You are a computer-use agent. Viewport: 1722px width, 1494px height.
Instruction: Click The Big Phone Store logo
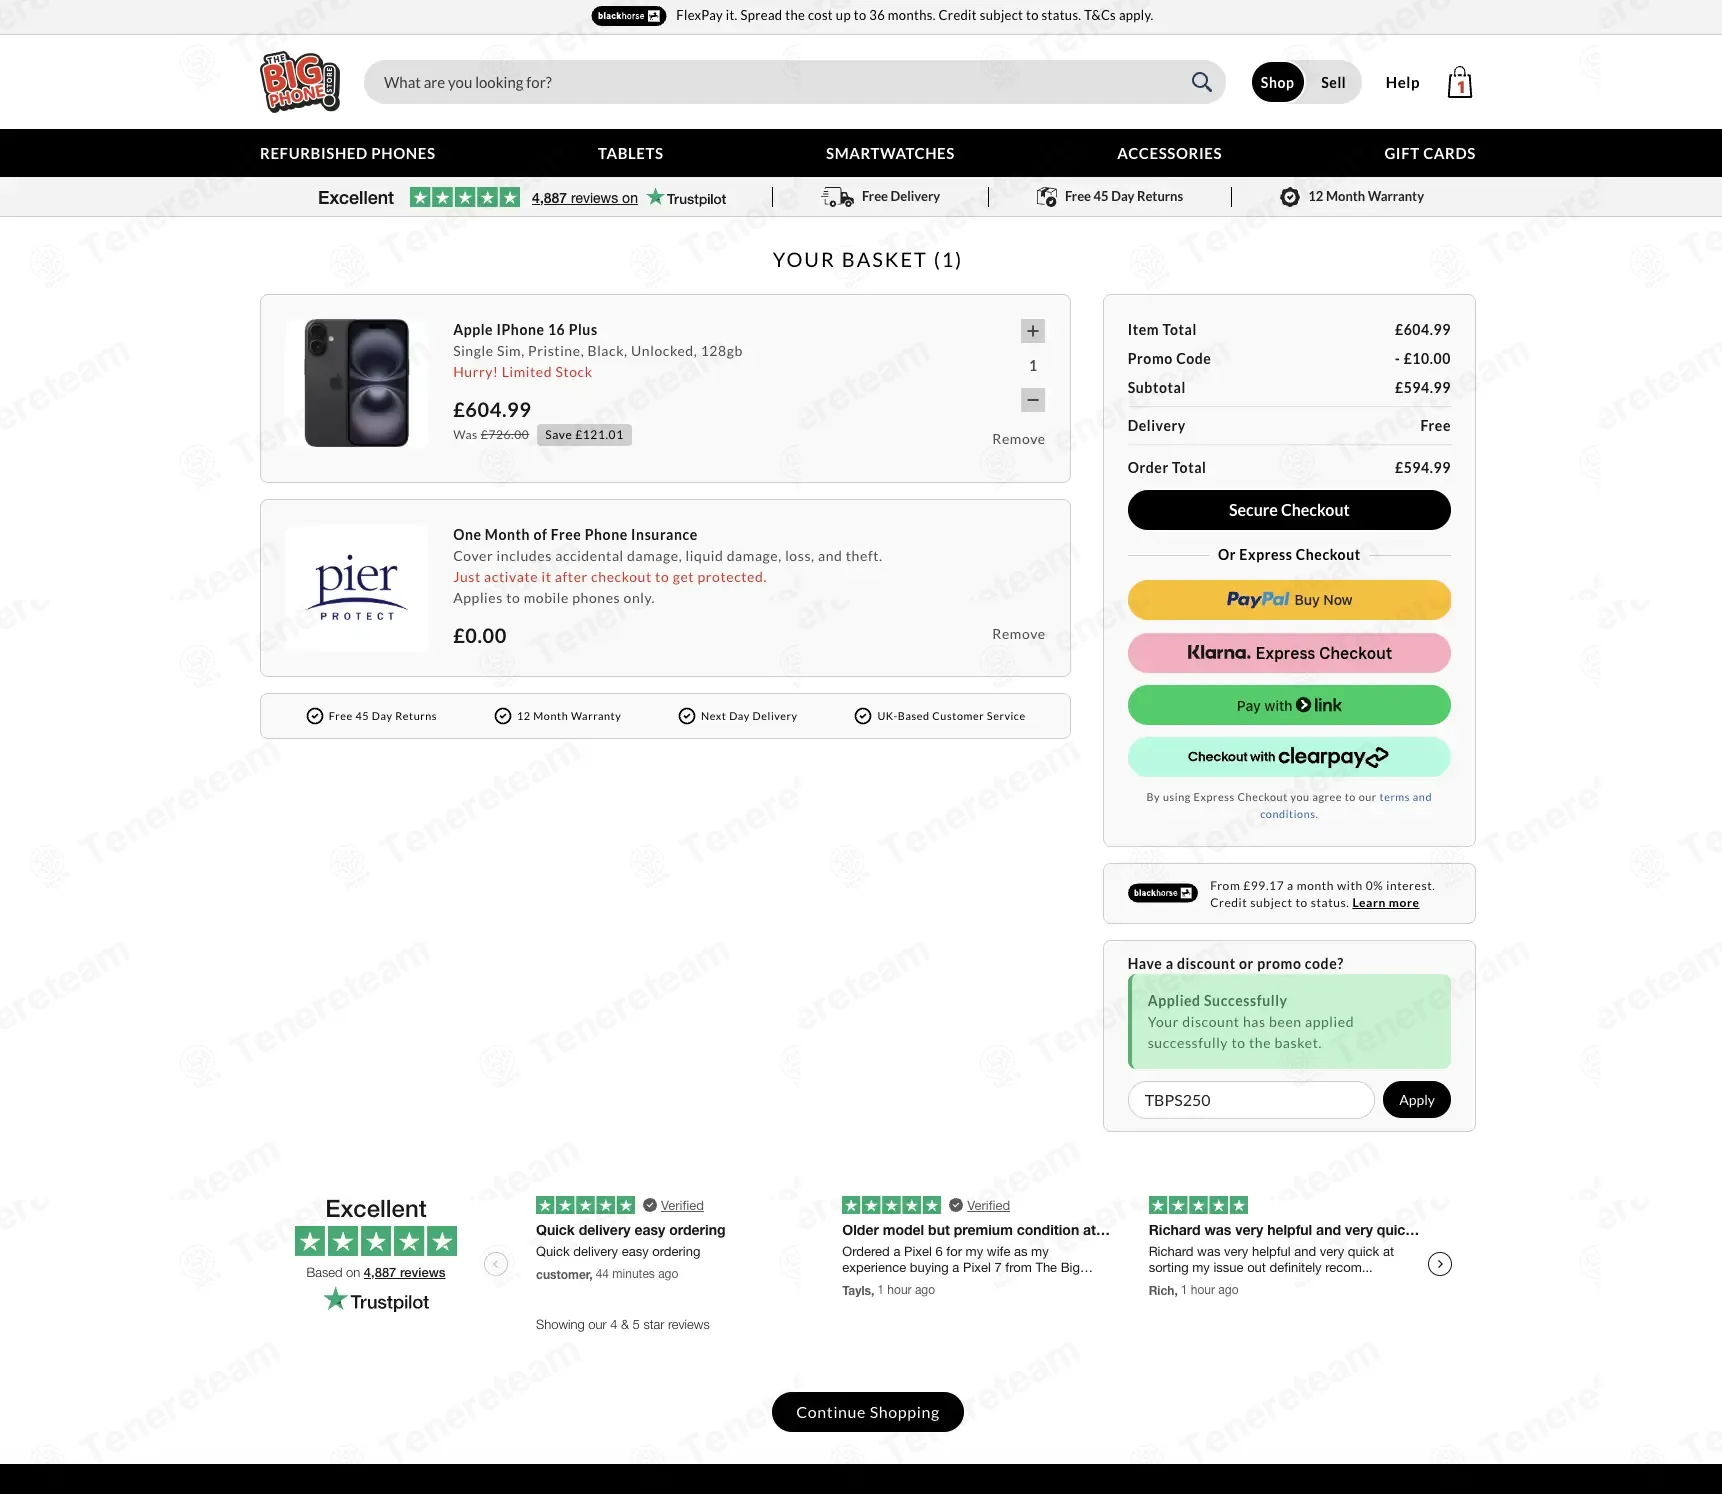click(x=300, y=82)
